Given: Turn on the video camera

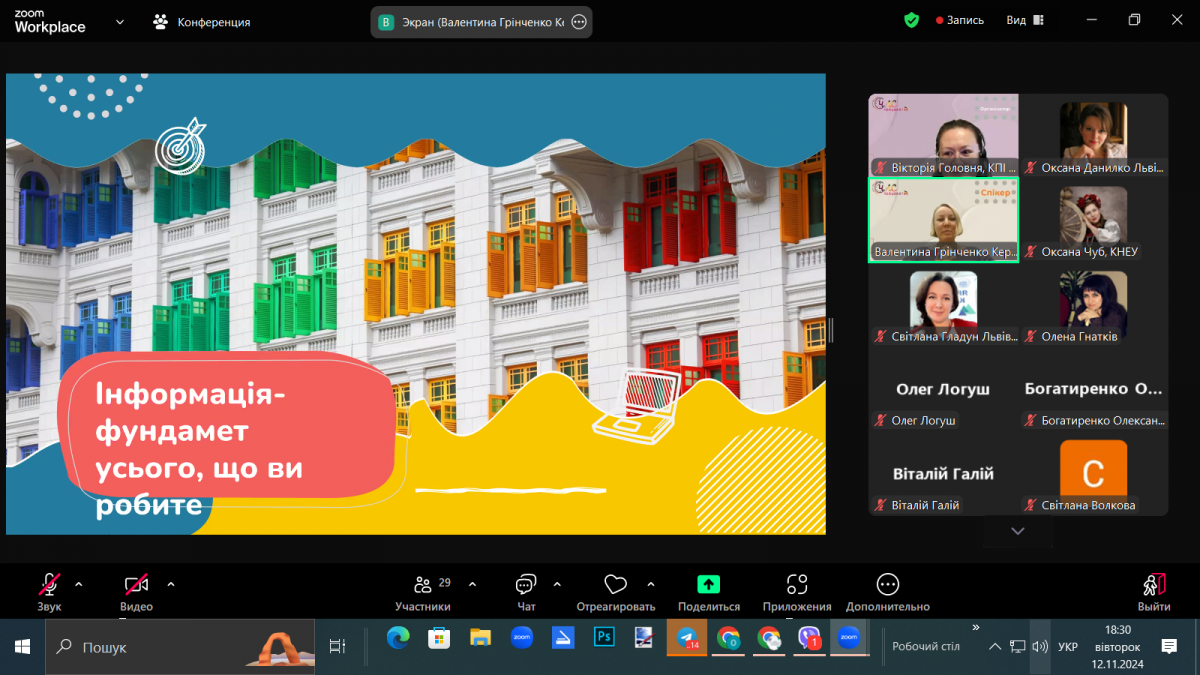Looking at the screenshot, I should click(136, 585).
